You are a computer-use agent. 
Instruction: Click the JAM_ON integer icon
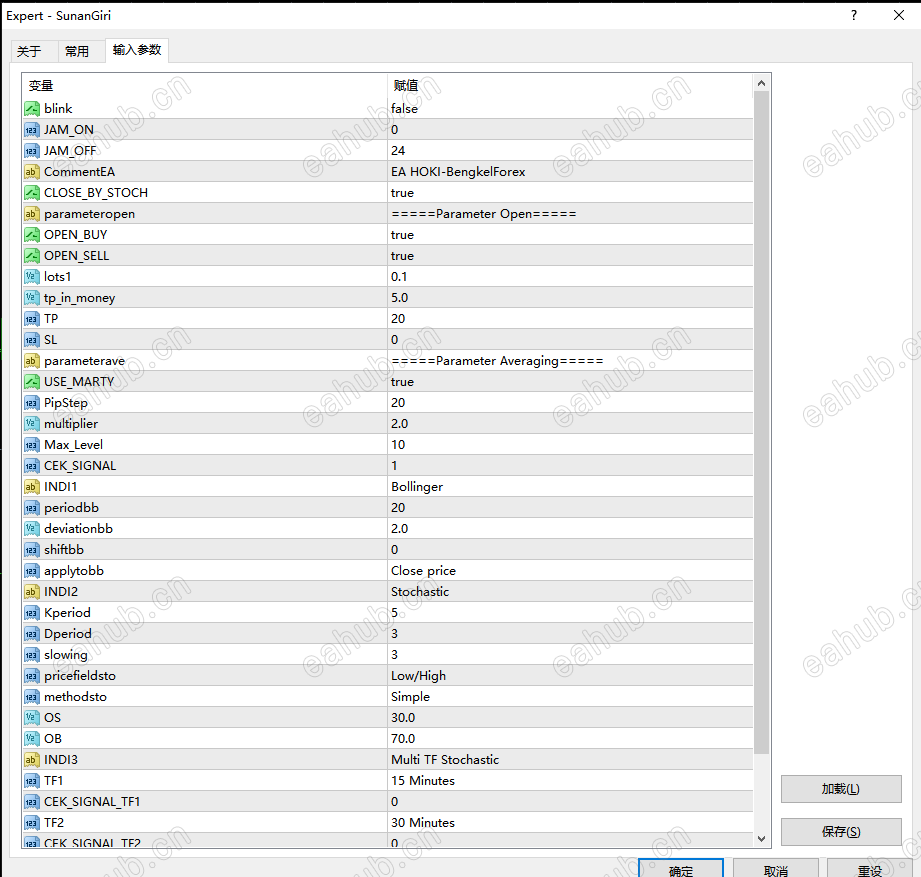pyautogui.click(x=32, y=130)
